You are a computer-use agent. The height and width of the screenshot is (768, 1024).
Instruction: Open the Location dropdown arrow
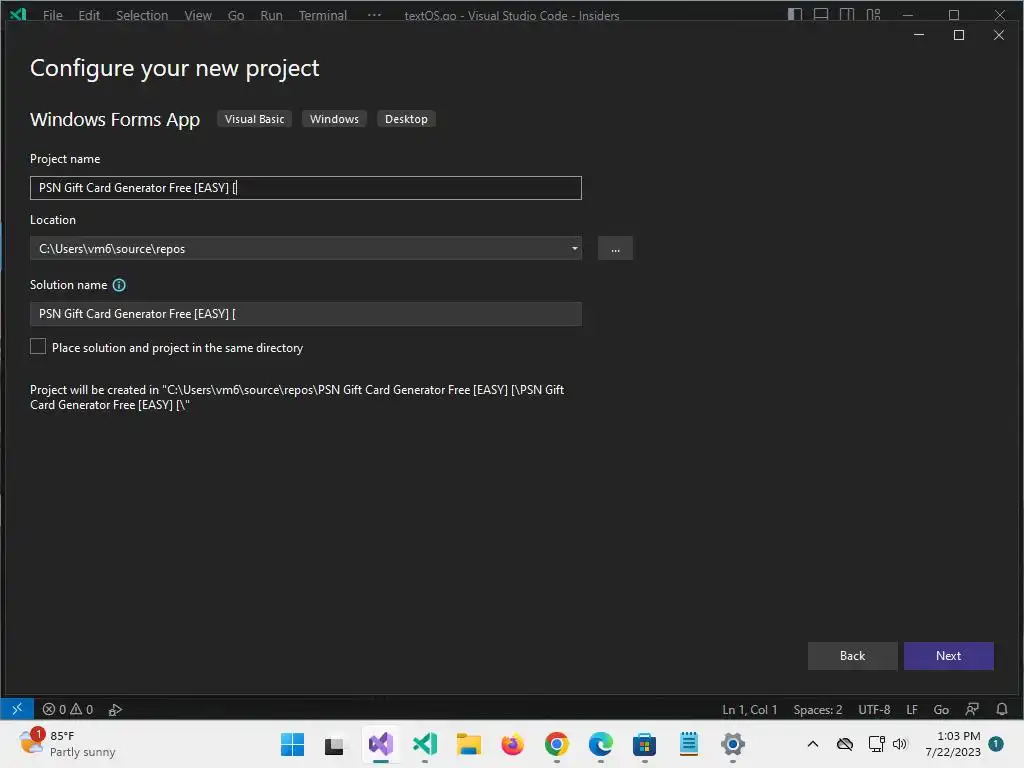click(x=575, y=248)
